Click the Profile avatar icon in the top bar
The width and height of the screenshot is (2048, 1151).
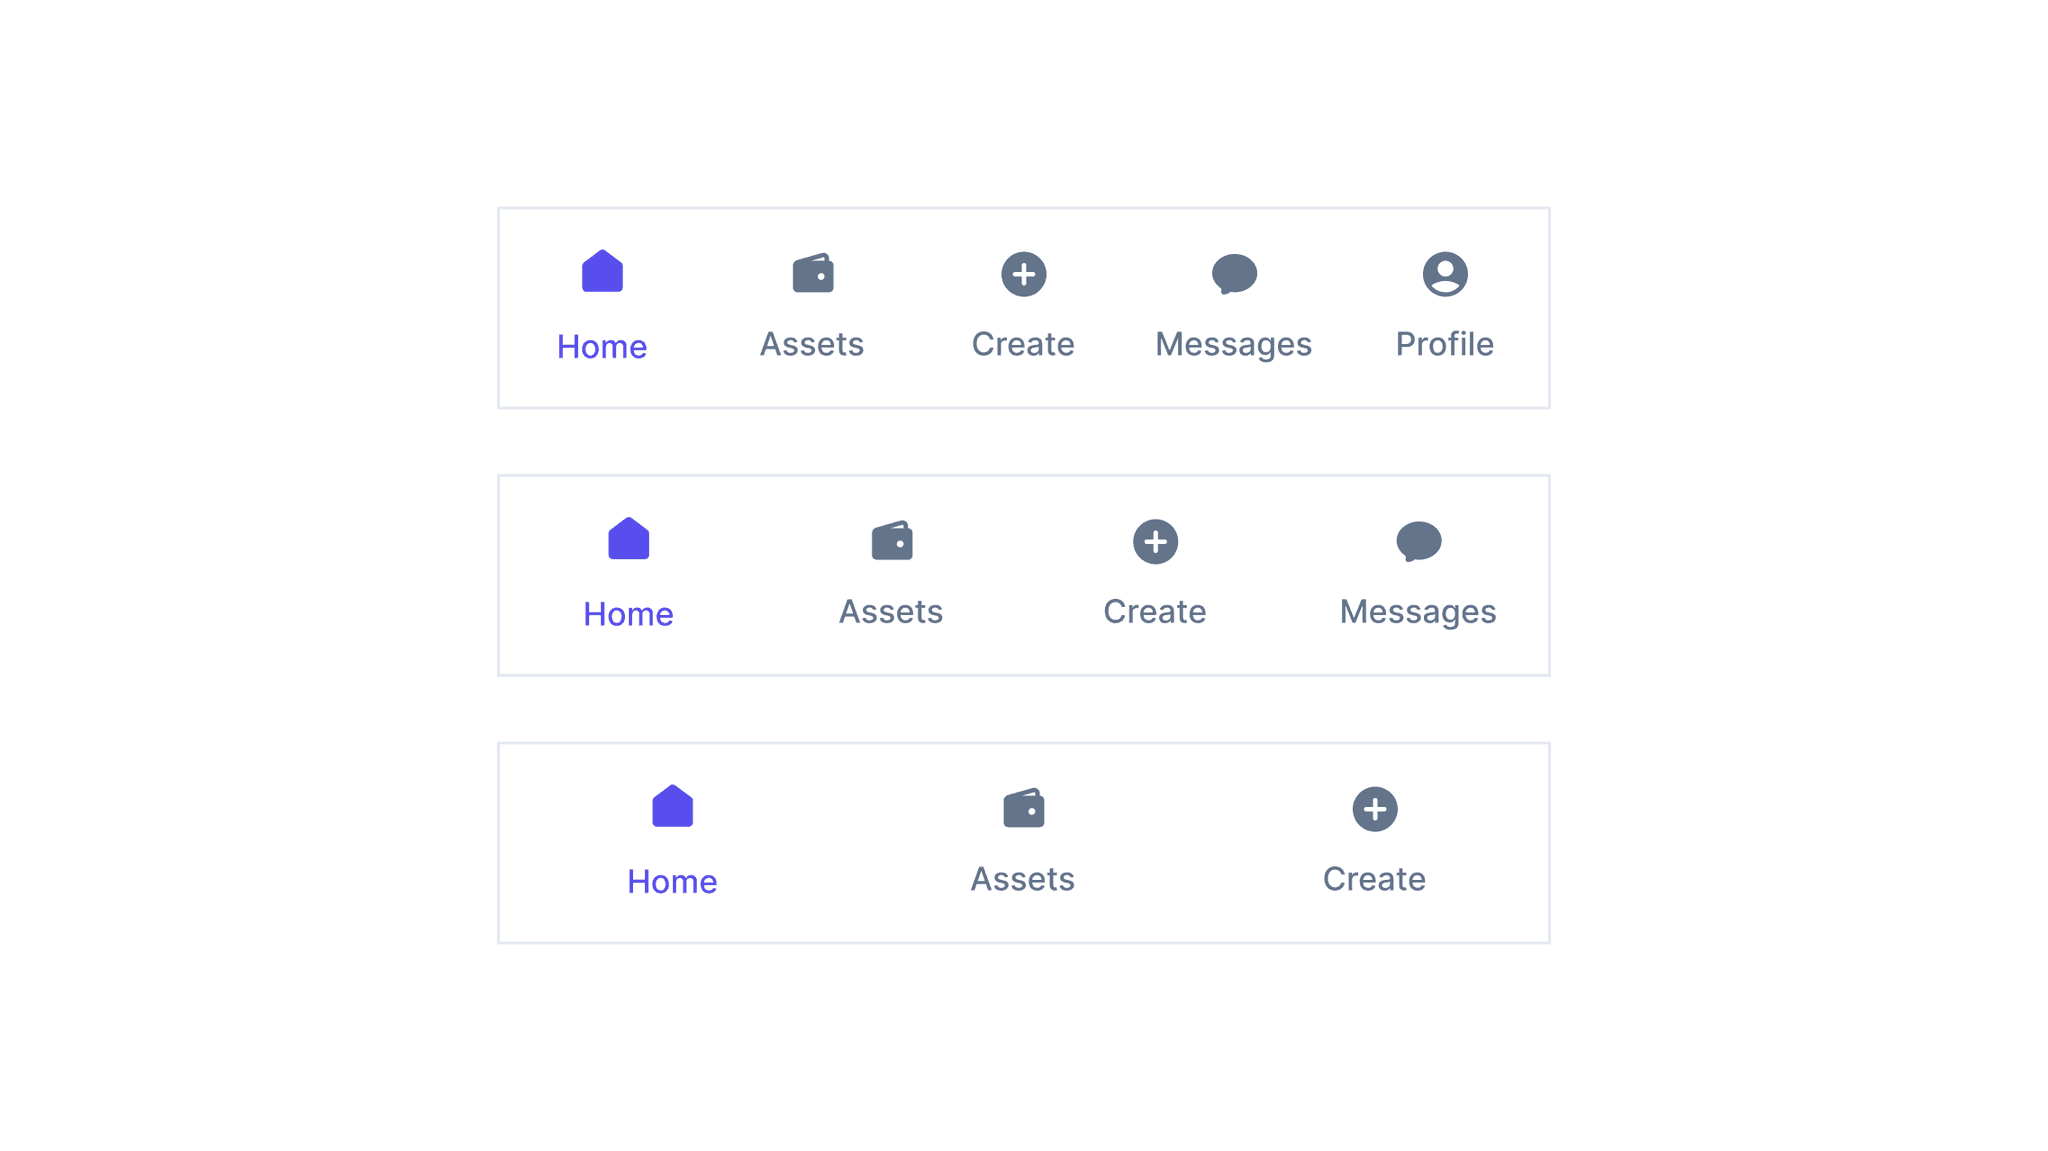pyautogui.click(x=1444, y=272)
